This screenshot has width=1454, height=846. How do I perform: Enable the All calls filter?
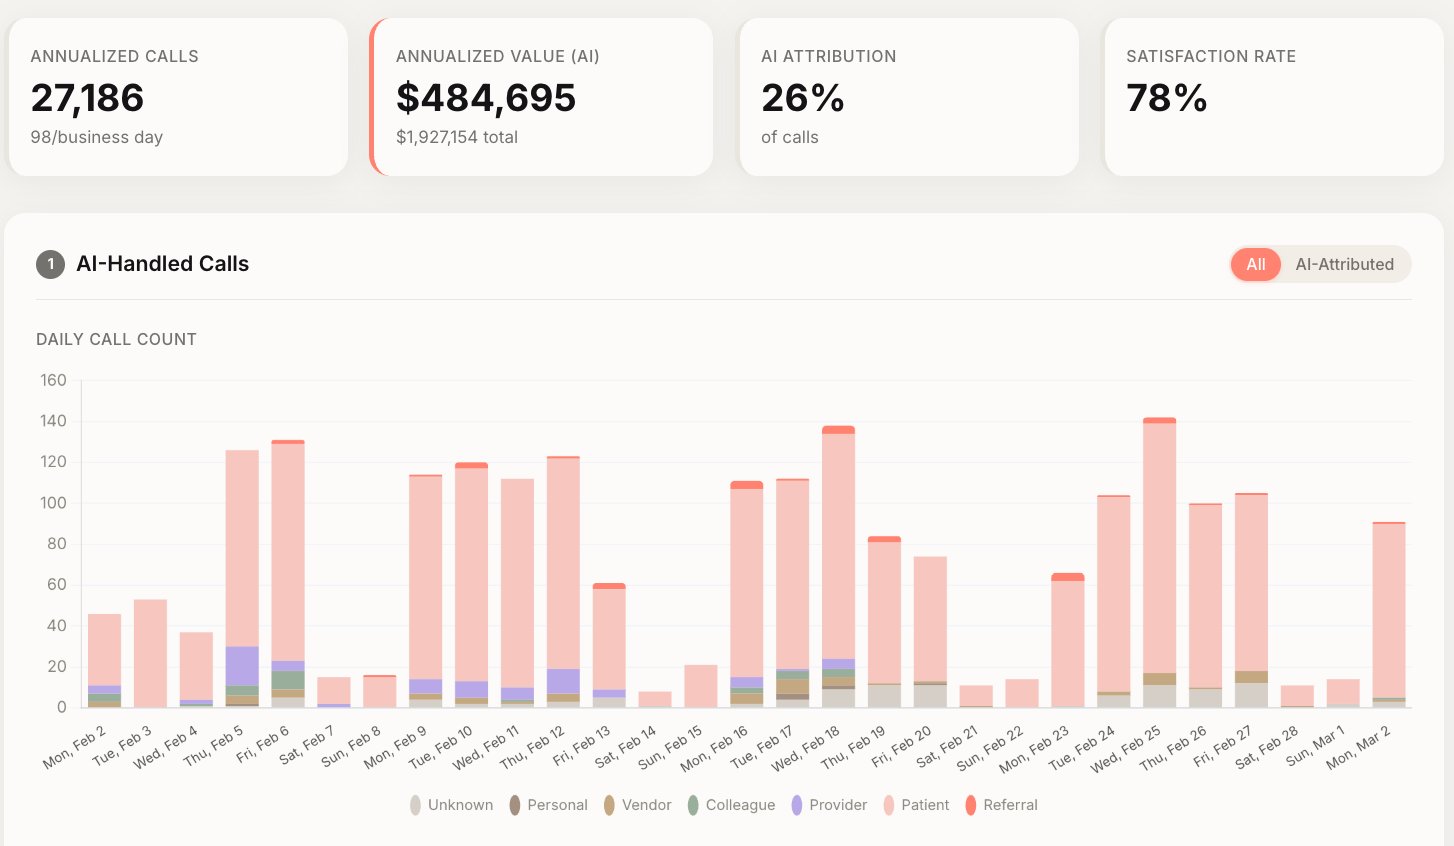(1255, 264)
